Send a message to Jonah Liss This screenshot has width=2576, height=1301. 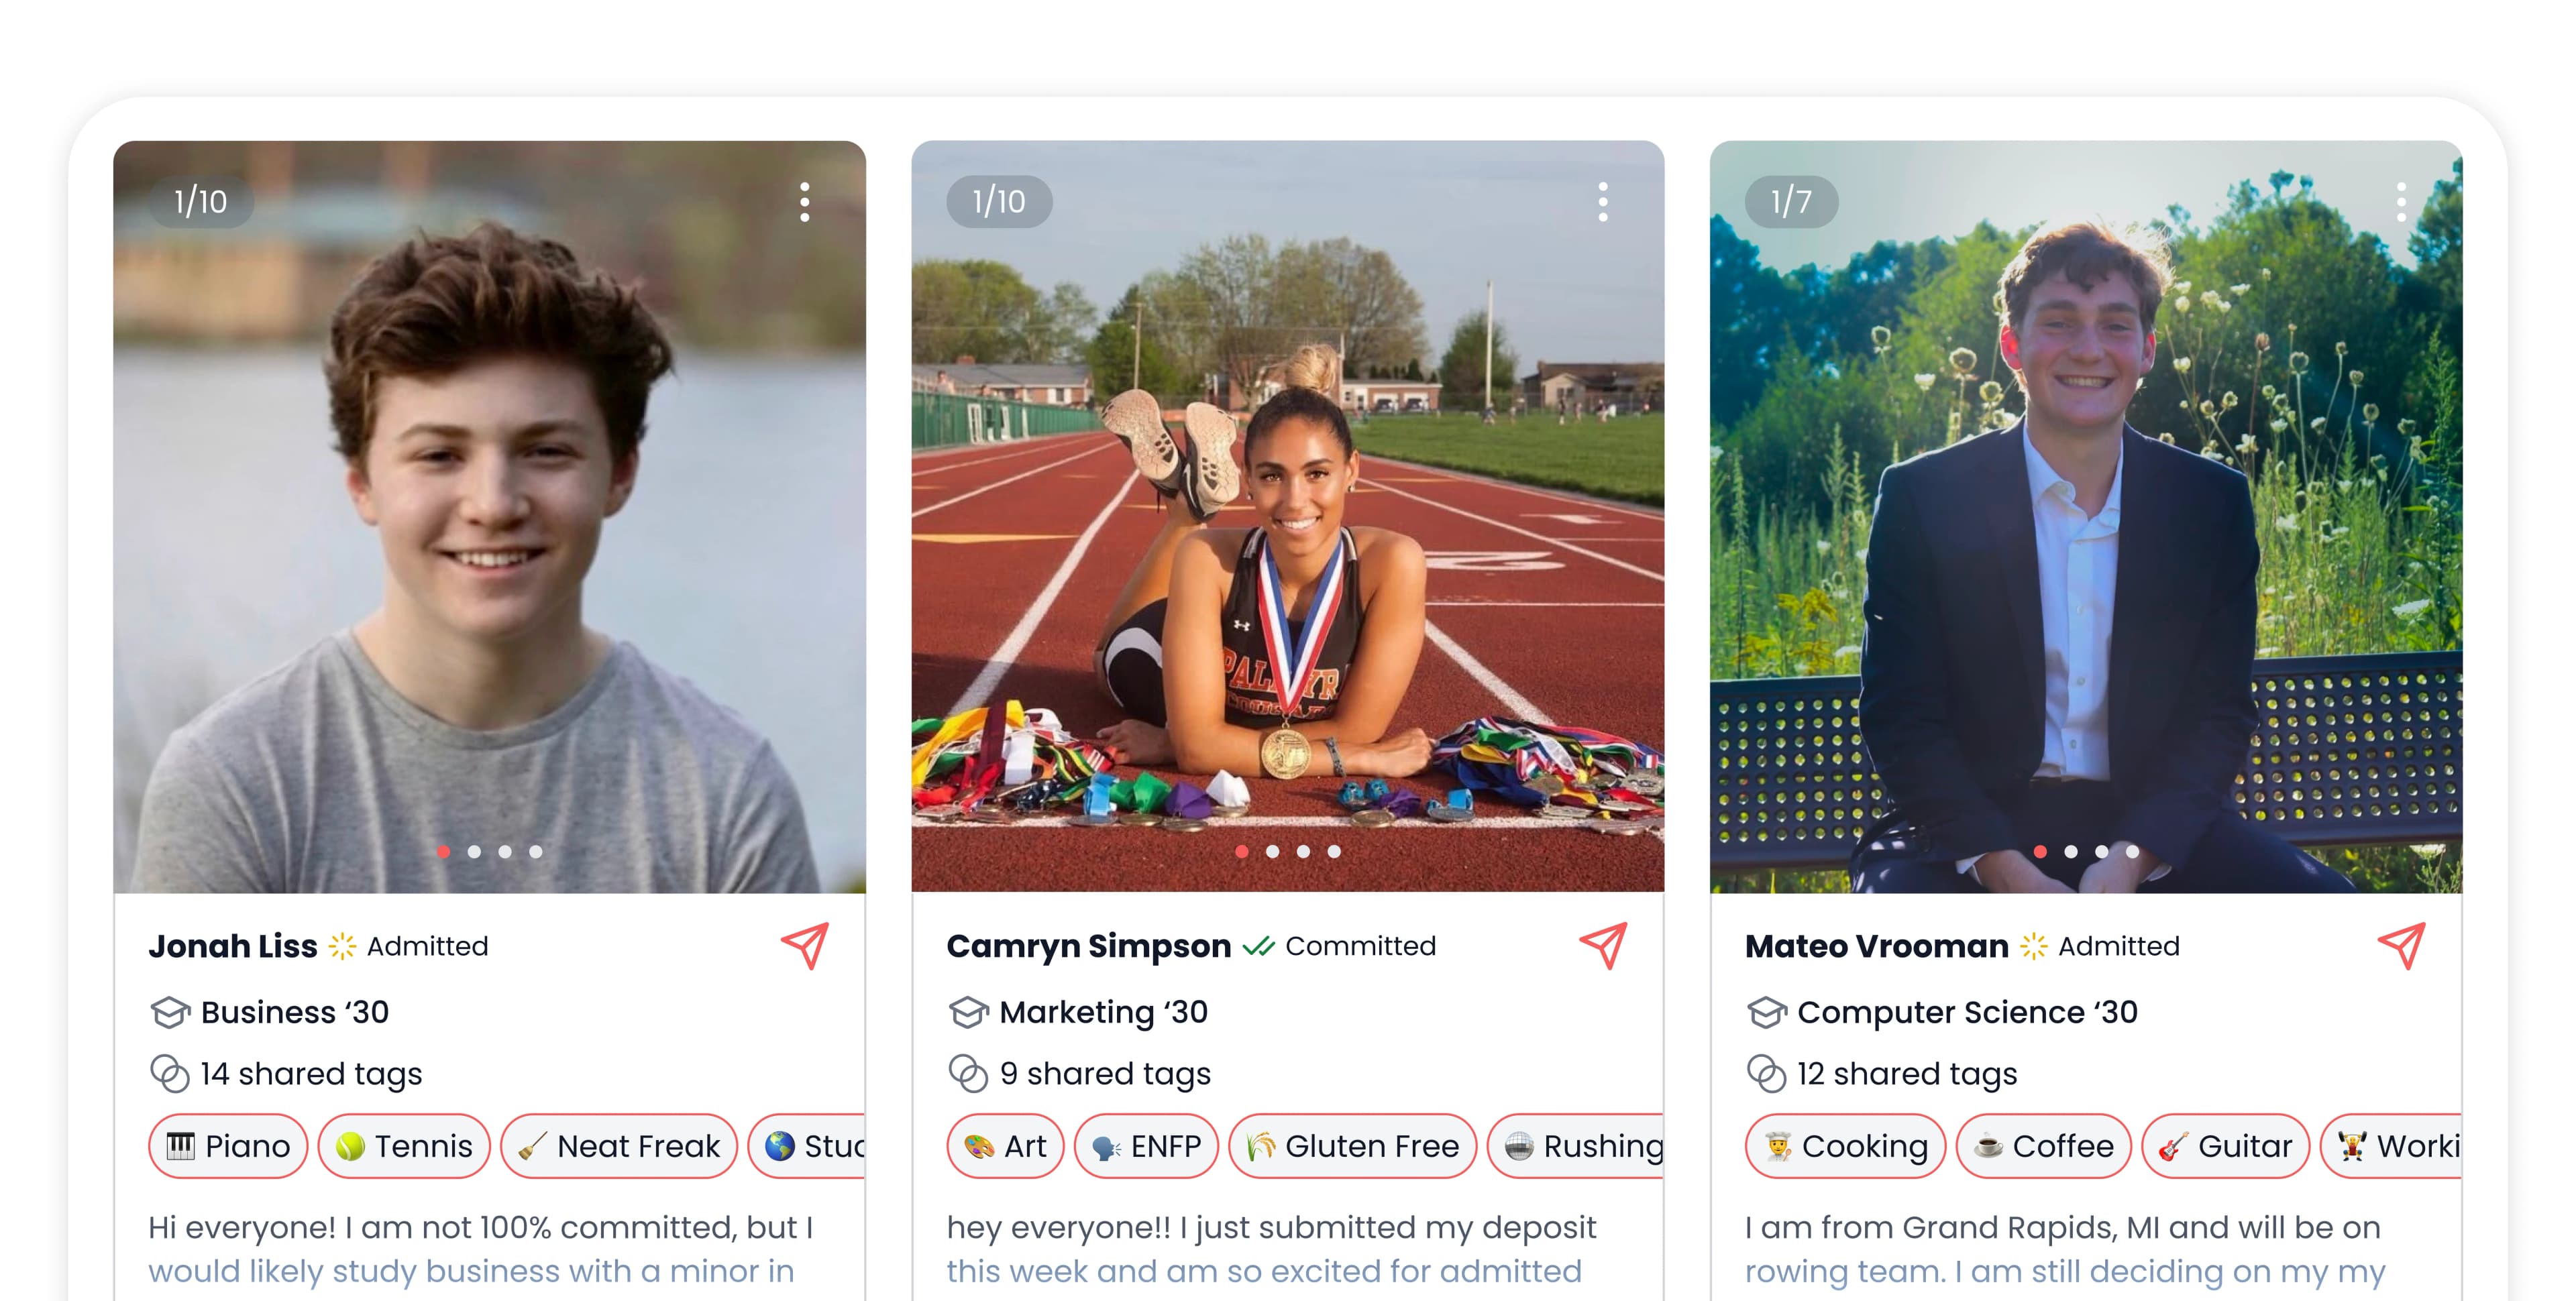[x=805, y=945]
